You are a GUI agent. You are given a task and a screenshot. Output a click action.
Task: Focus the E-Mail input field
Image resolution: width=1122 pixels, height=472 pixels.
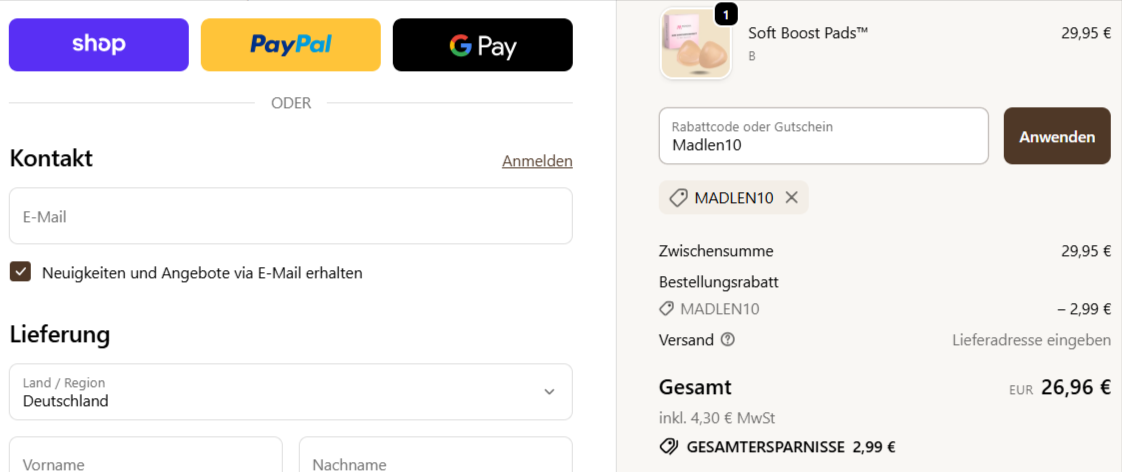[290, 216]
